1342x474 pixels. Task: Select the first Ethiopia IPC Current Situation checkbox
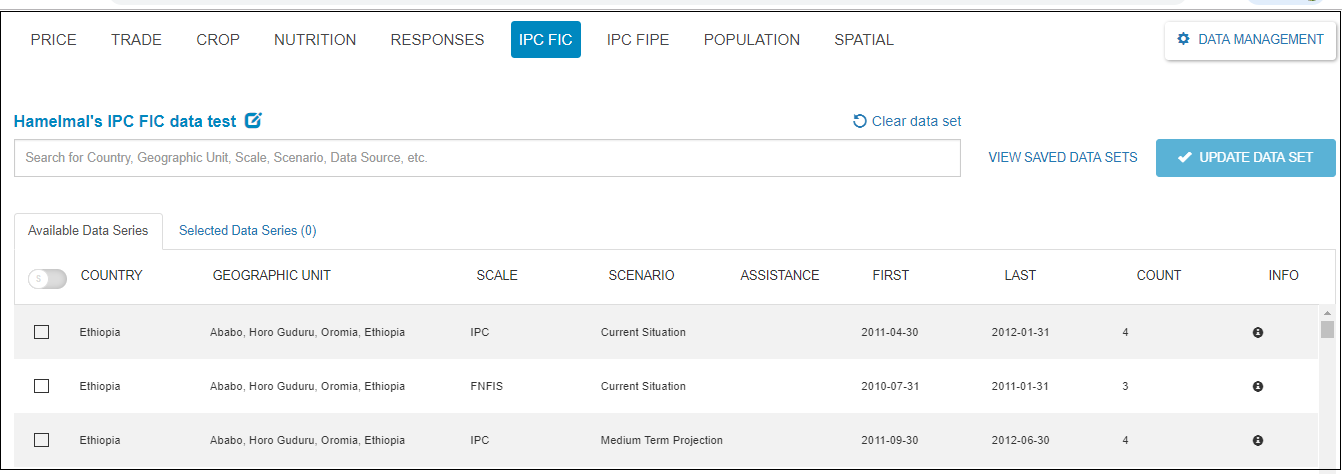[41, 332]
